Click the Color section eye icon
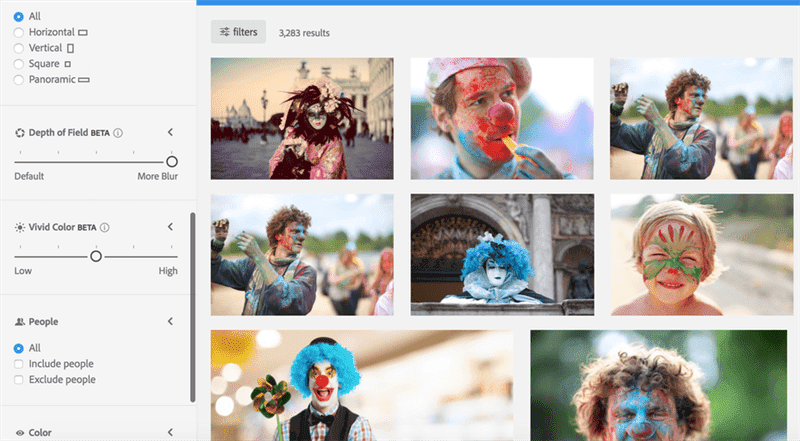The image size is (800, 441). tap(20, 433)
